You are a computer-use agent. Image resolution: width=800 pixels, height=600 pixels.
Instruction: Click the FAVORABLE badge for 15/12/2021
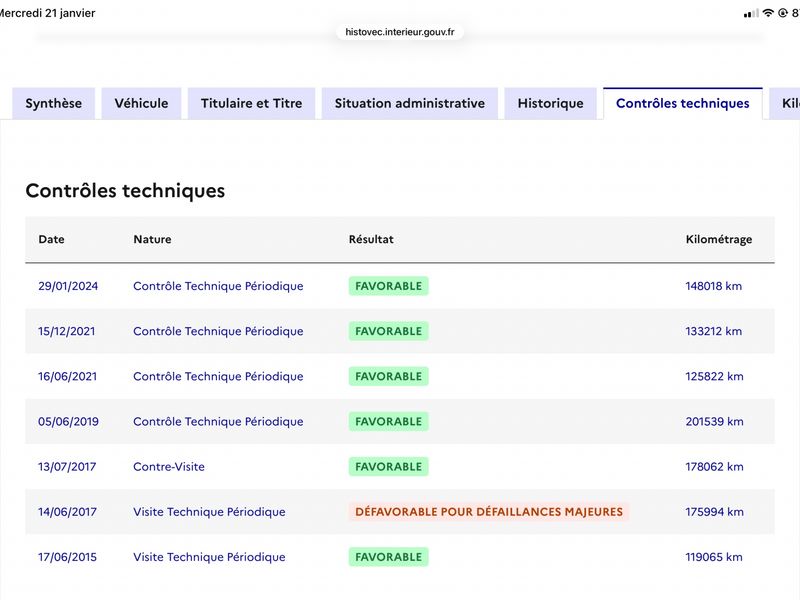click(x=388, y=331)
